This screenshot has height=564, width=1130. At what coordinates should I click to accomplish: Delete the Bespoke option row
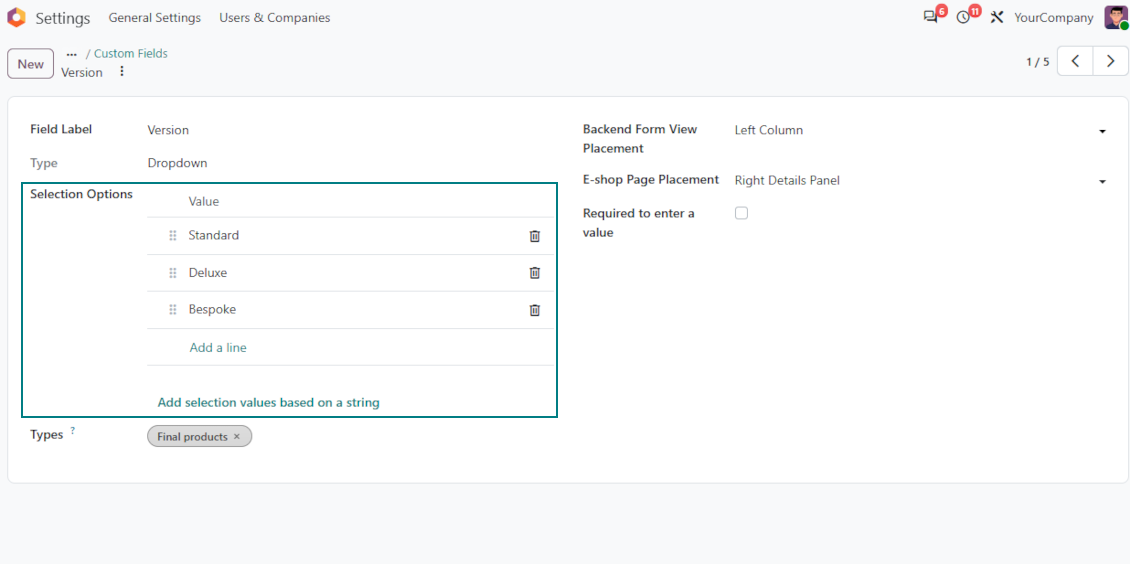tap(535, 310)
